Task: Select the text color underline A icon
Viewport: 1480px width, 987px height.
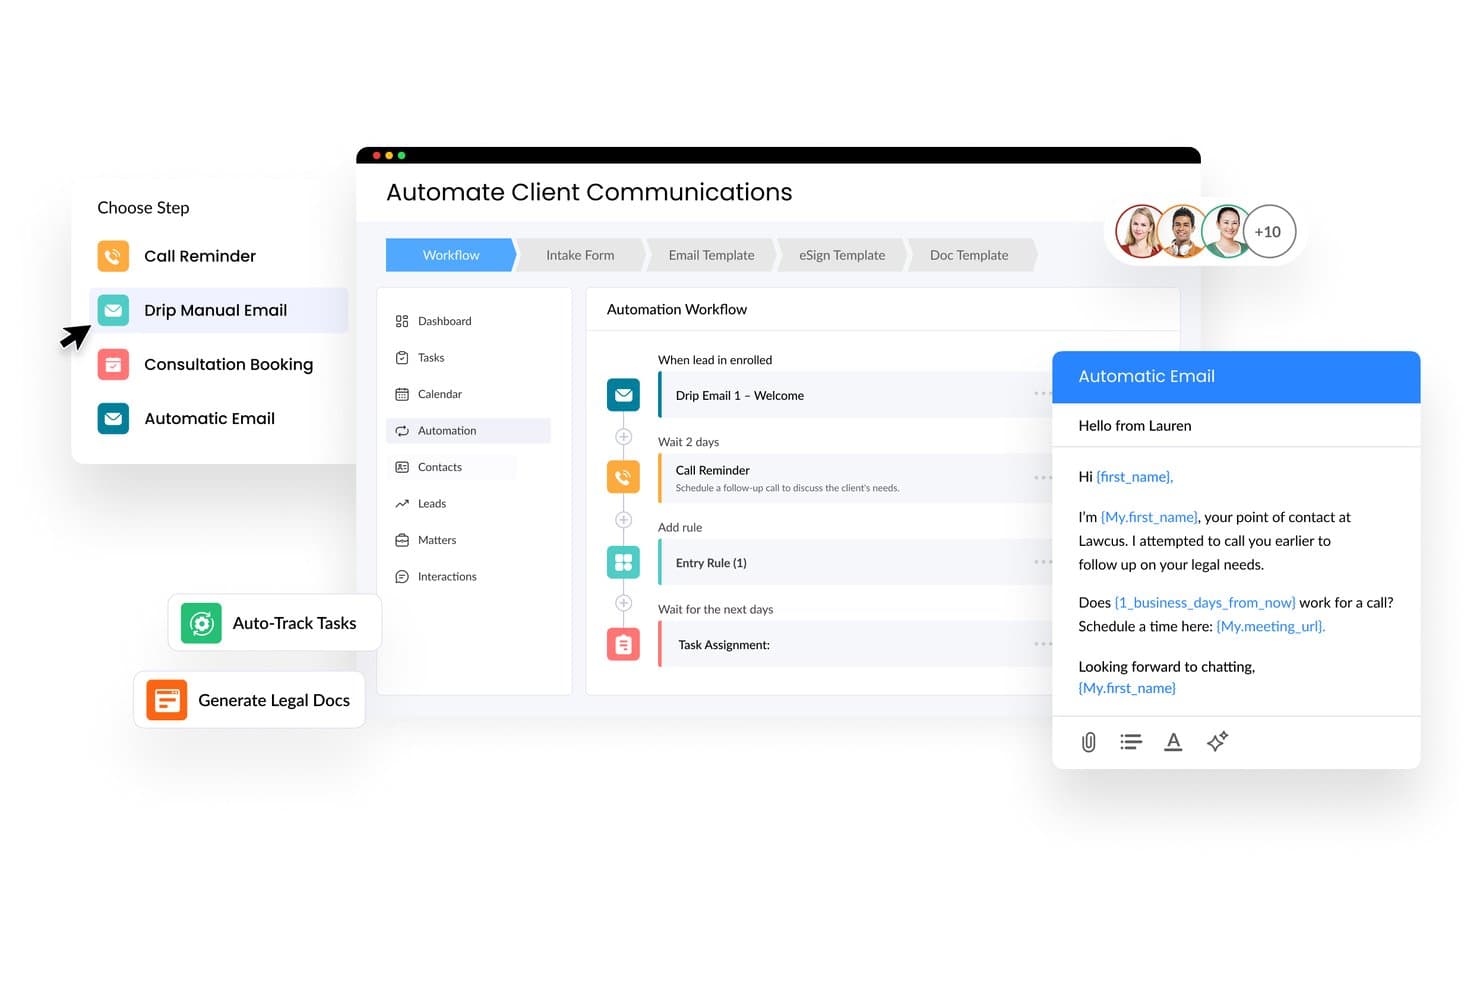Action: 1173,742
